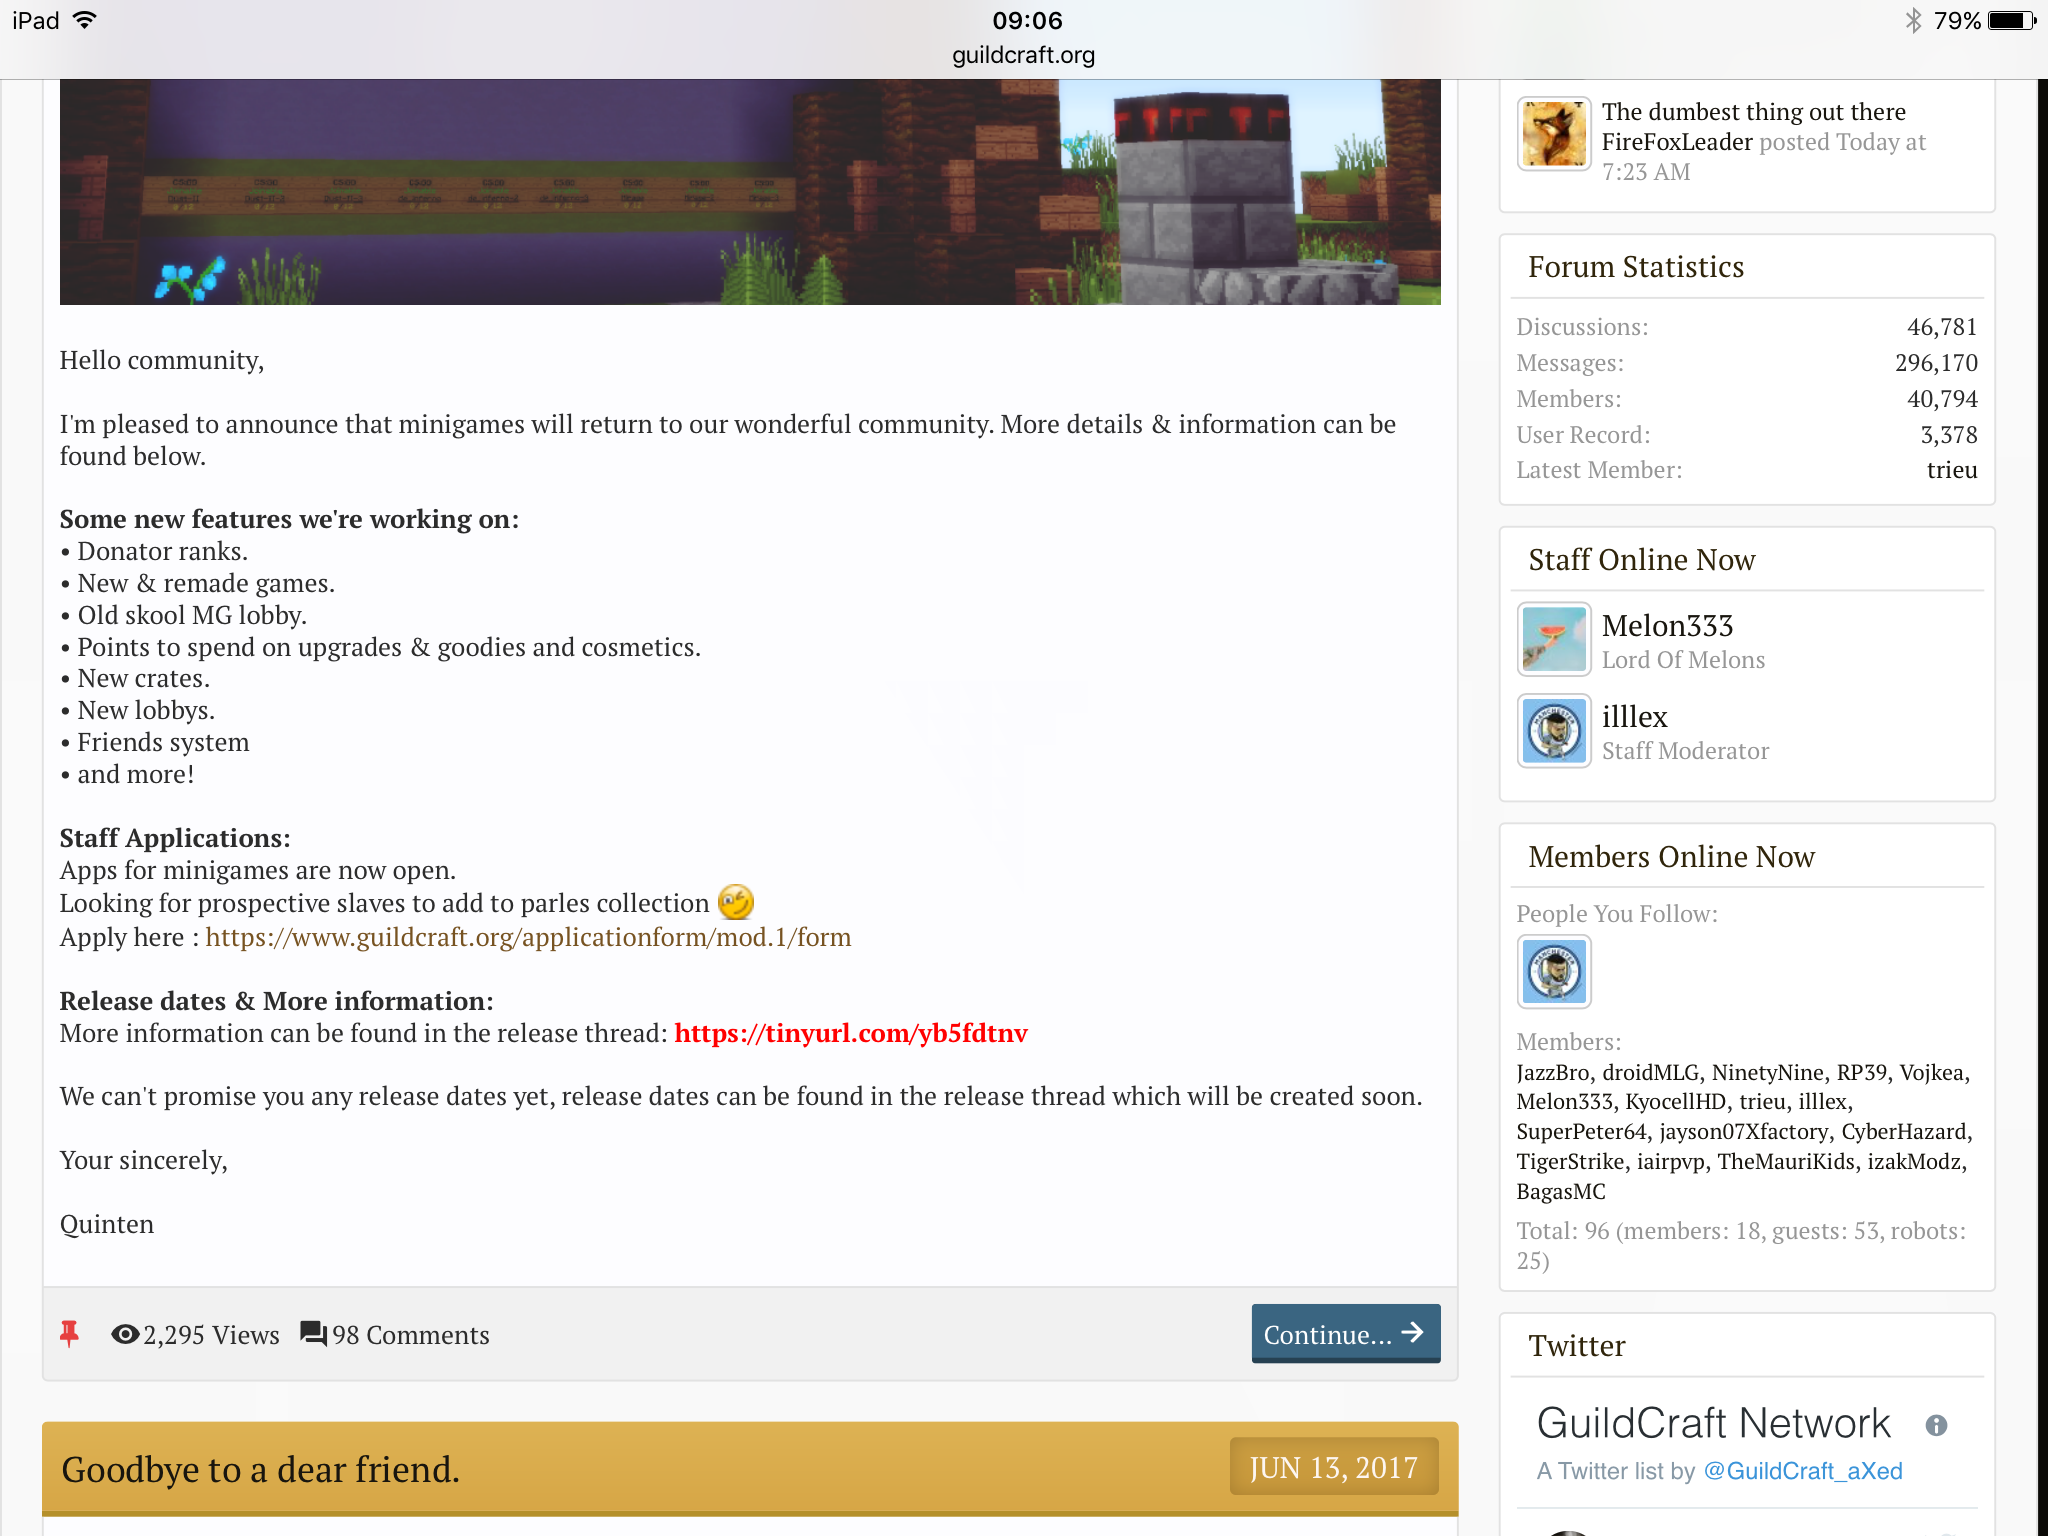Tap the User Record value 3,378

pyautogui.click(x=1949, y=435)
